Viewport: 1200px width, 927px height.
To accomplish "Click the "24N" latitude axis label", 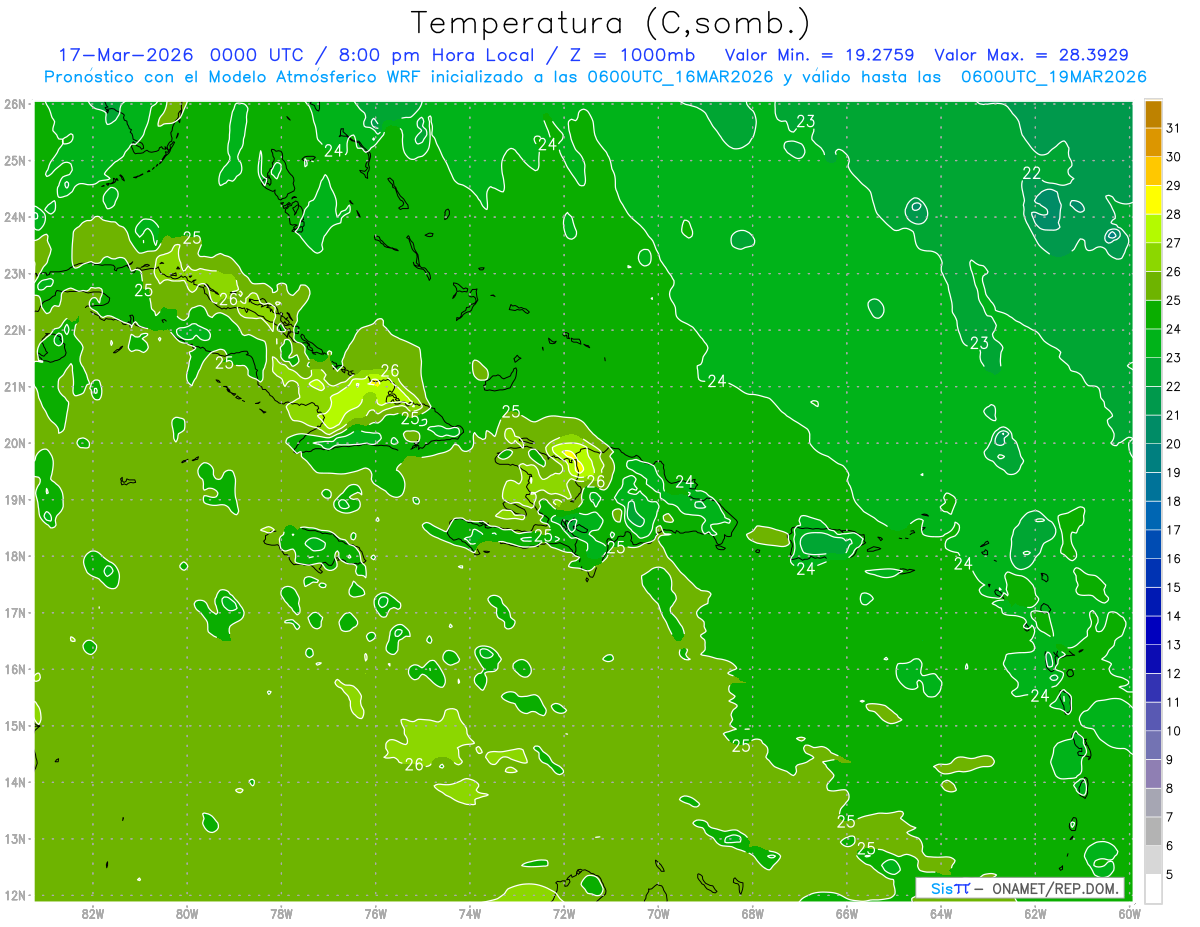I will 14,217.
